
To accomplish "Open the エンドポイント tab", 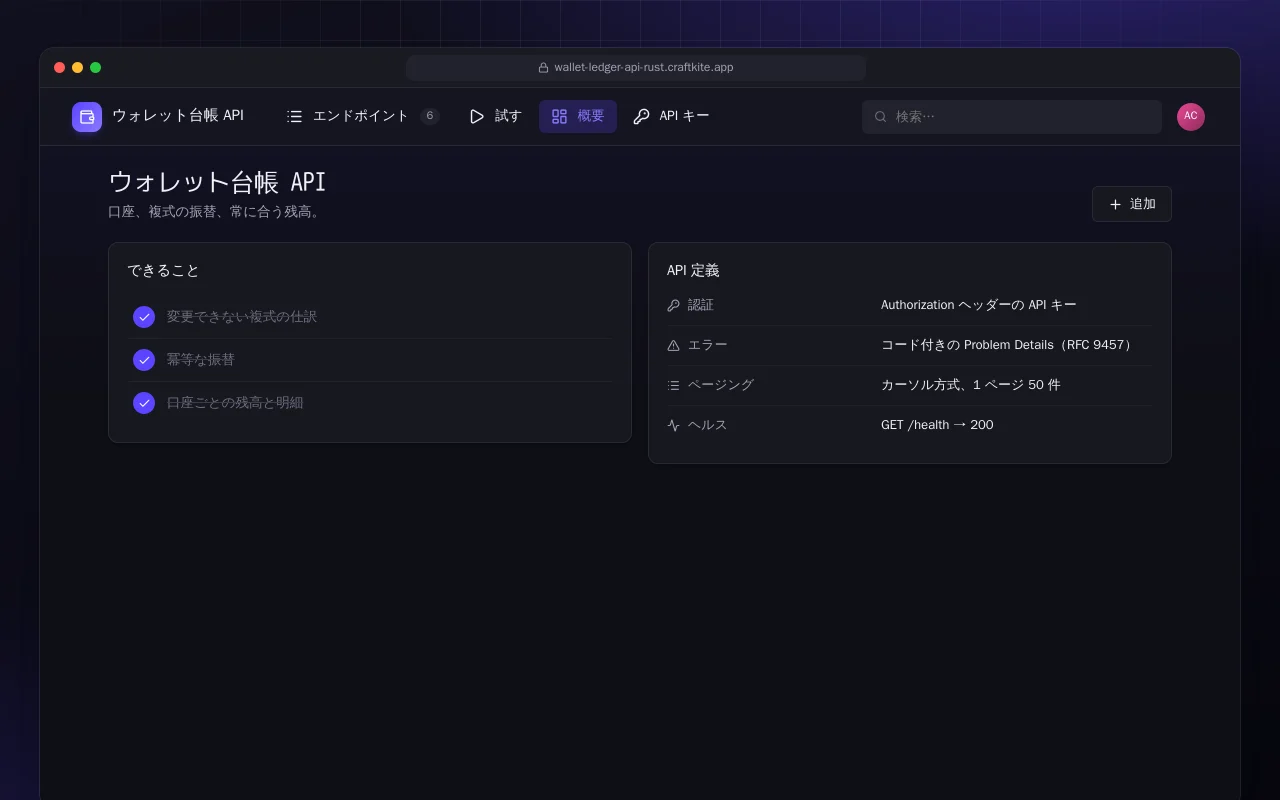I will tap(362, 117).
